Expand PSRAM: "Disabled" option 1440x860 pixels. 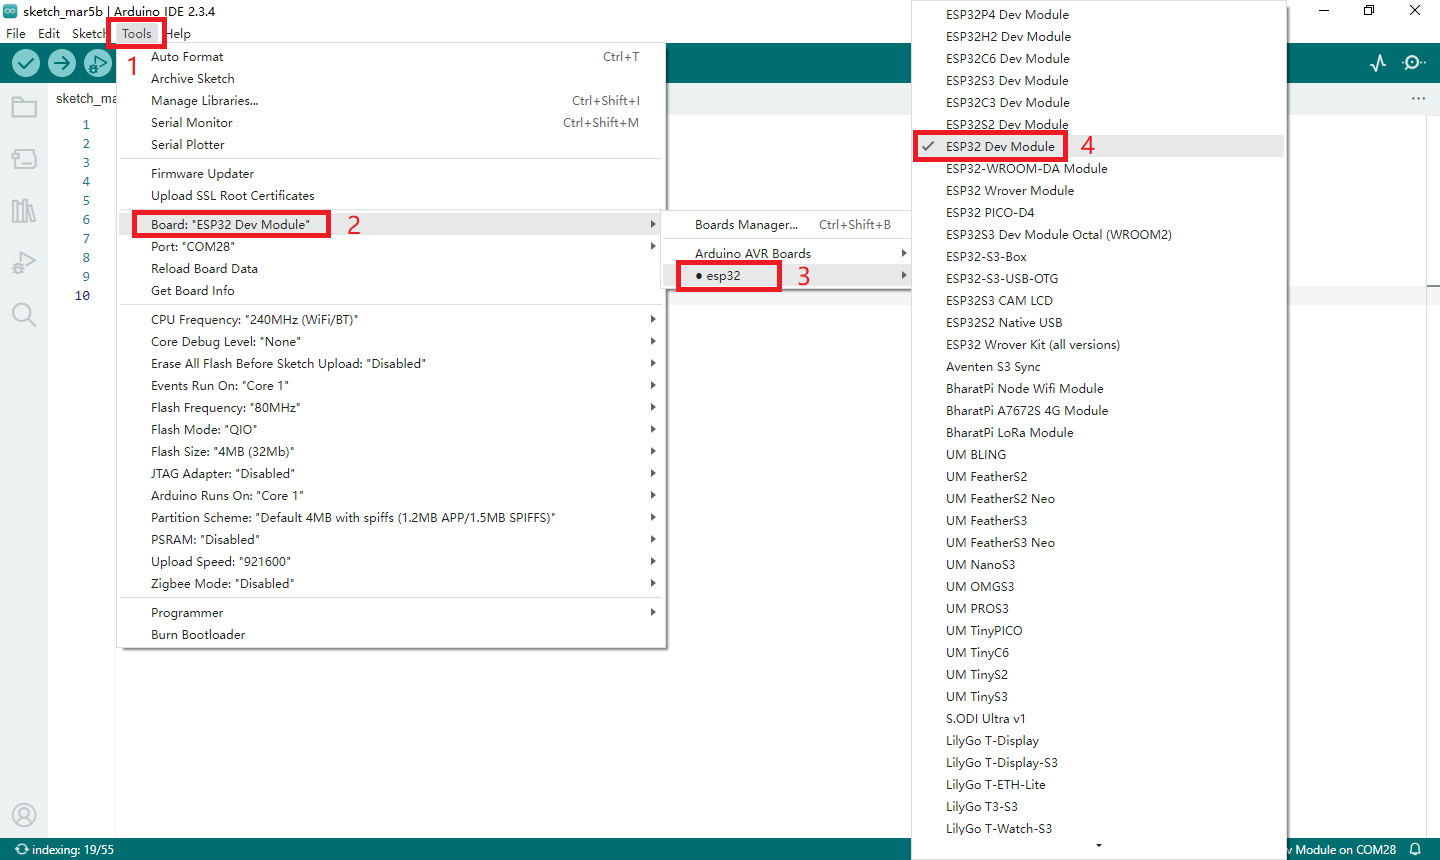point(392,540)
